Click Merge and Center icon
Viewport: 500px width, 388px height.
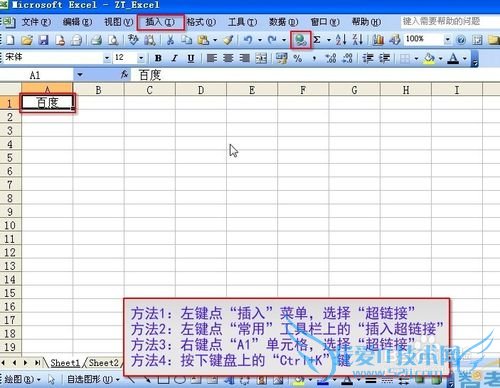261,58
